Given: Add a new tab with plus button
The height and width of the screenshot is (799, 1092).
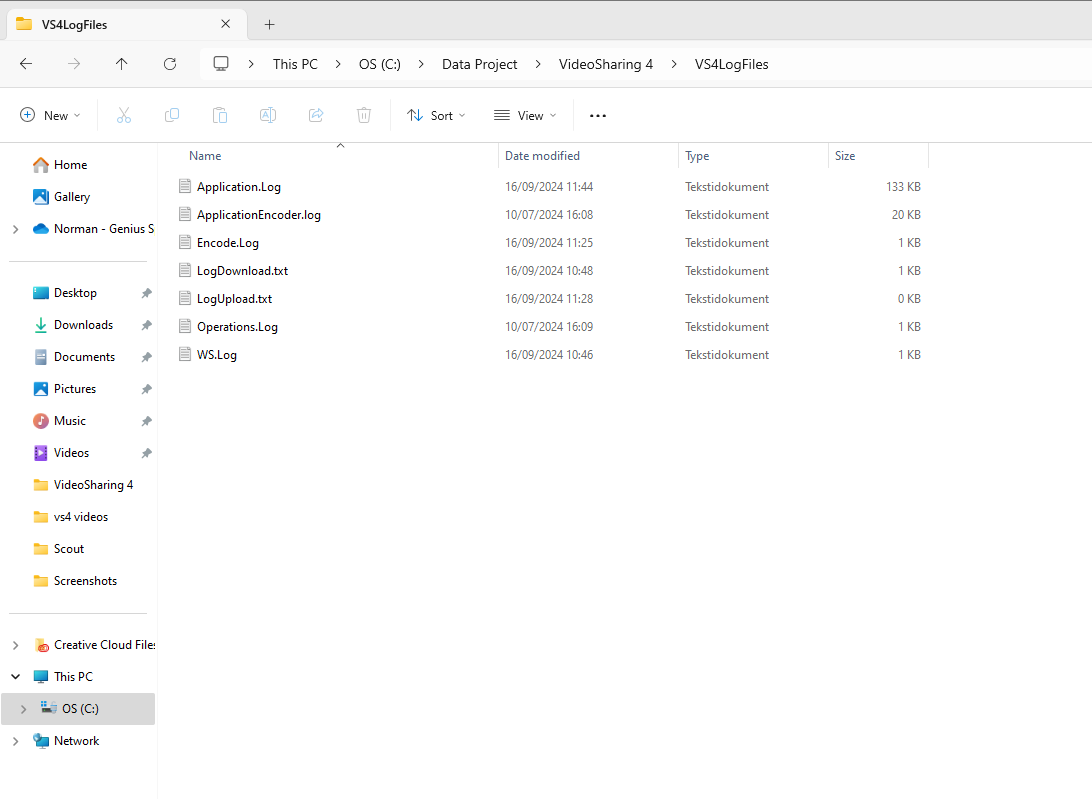Looking at the screenshot, I should click(x=270, y=25).
